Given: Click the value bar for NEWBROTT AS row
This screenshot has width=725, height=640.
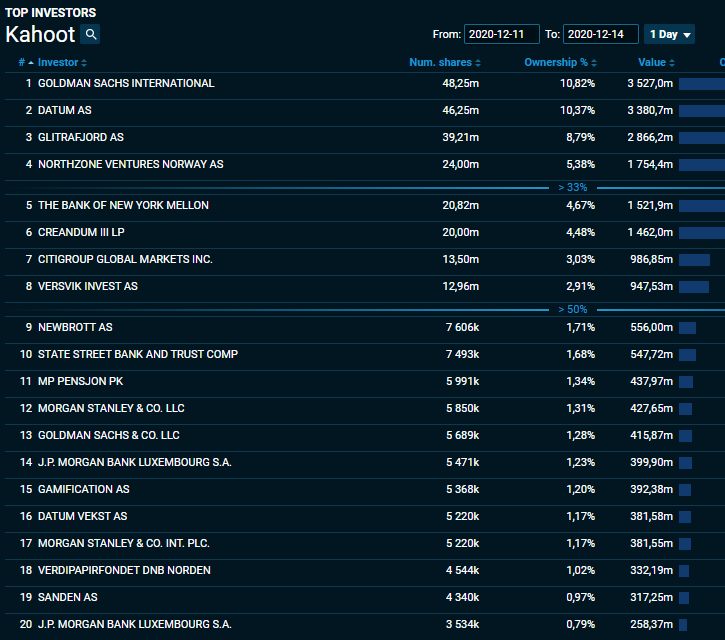Looking at the screenshot, I should 688,328.
